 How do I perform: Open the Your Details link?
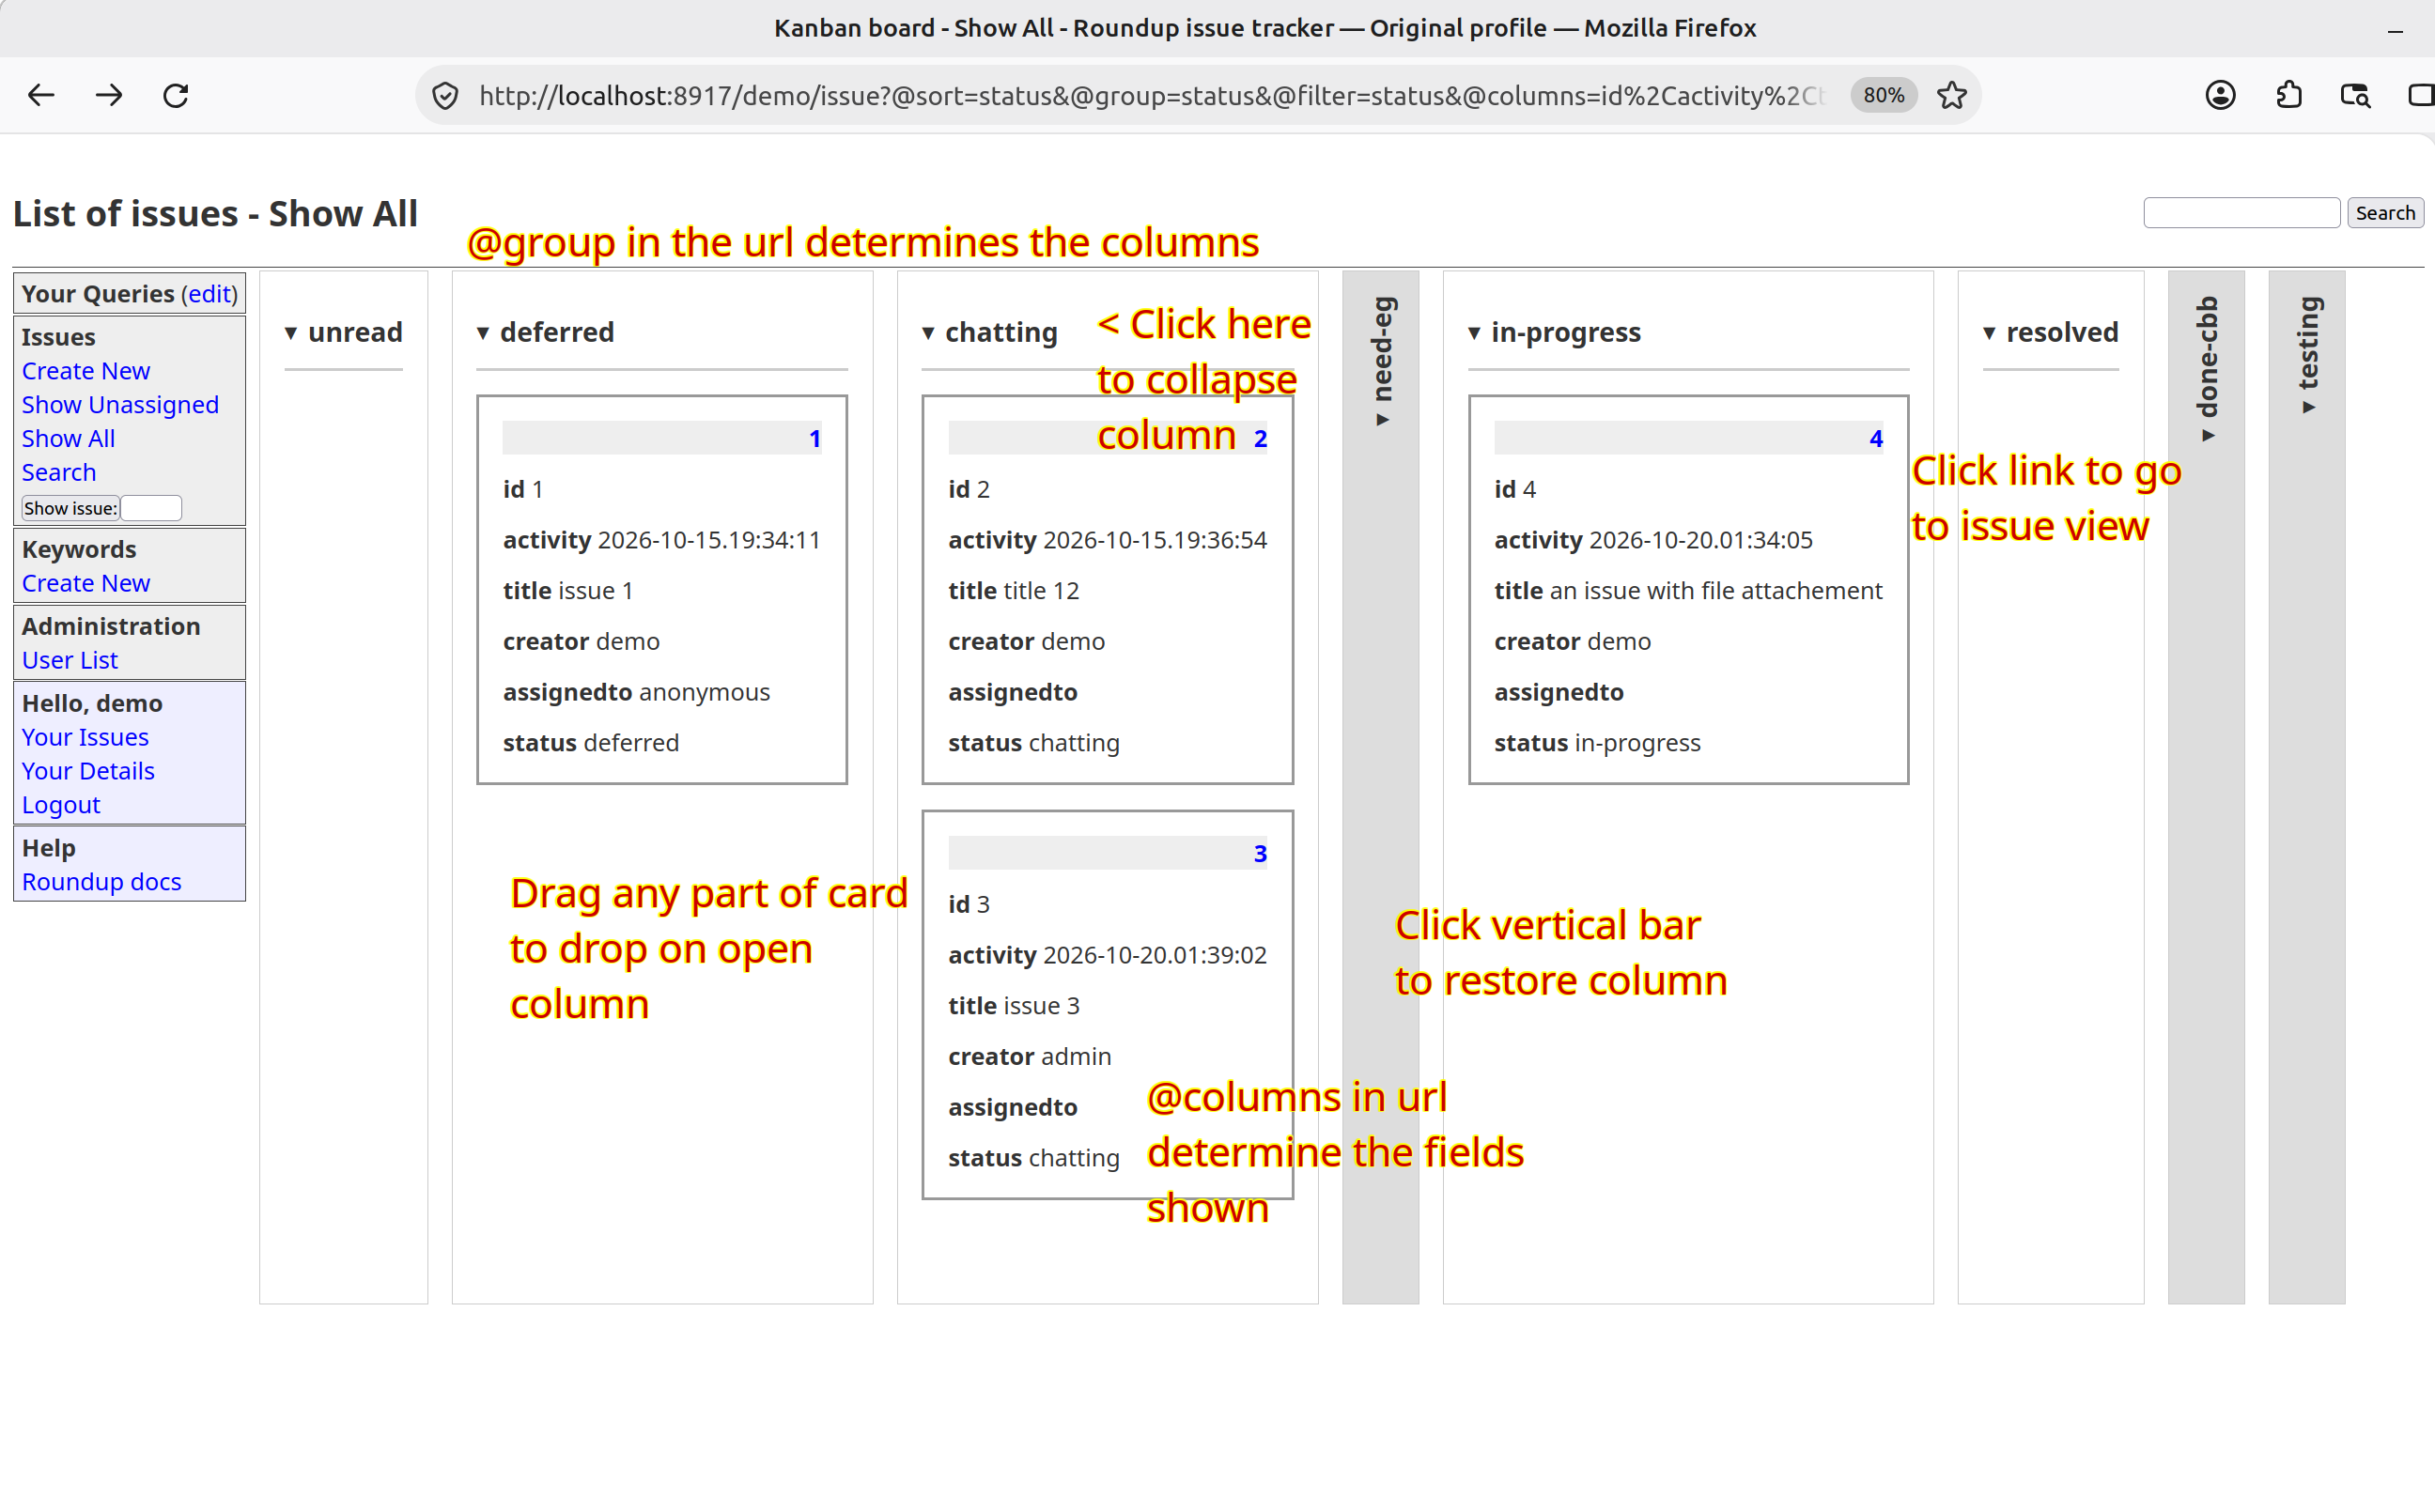88,771
